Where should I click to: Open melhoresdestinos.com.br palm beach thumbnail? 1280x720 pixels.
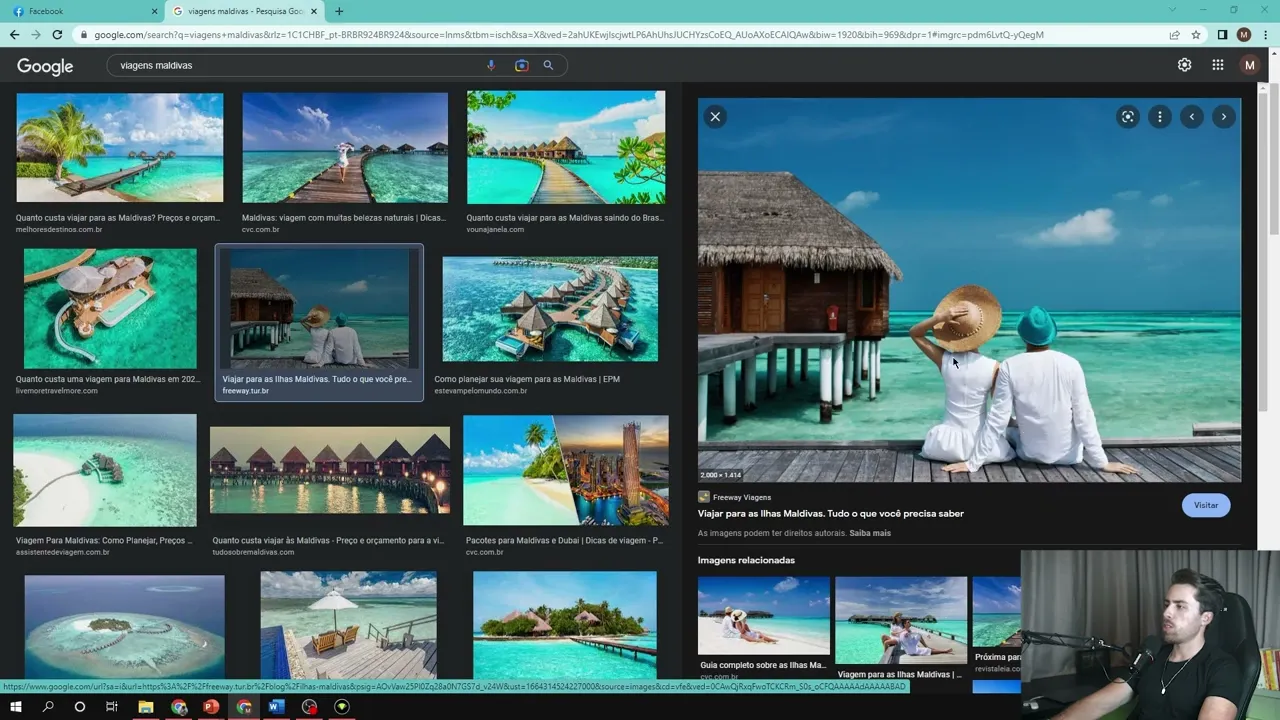(120, 148)
